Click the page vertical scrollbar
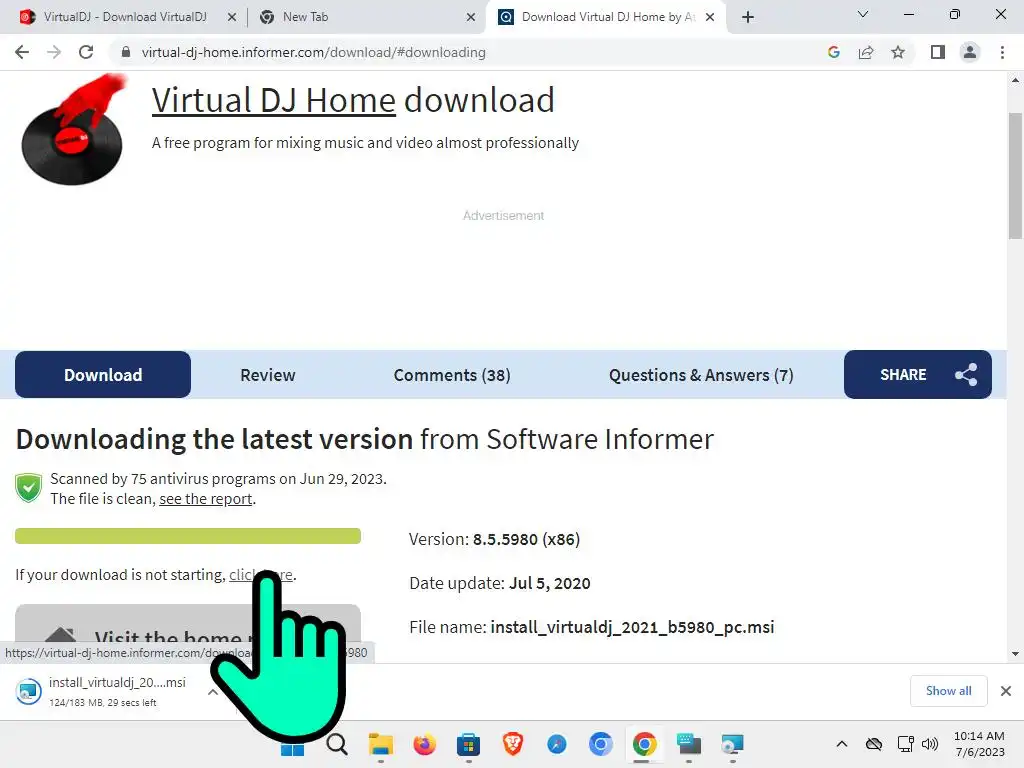This screenshot has height=768, width=1024. click(x=1015, y=175)
